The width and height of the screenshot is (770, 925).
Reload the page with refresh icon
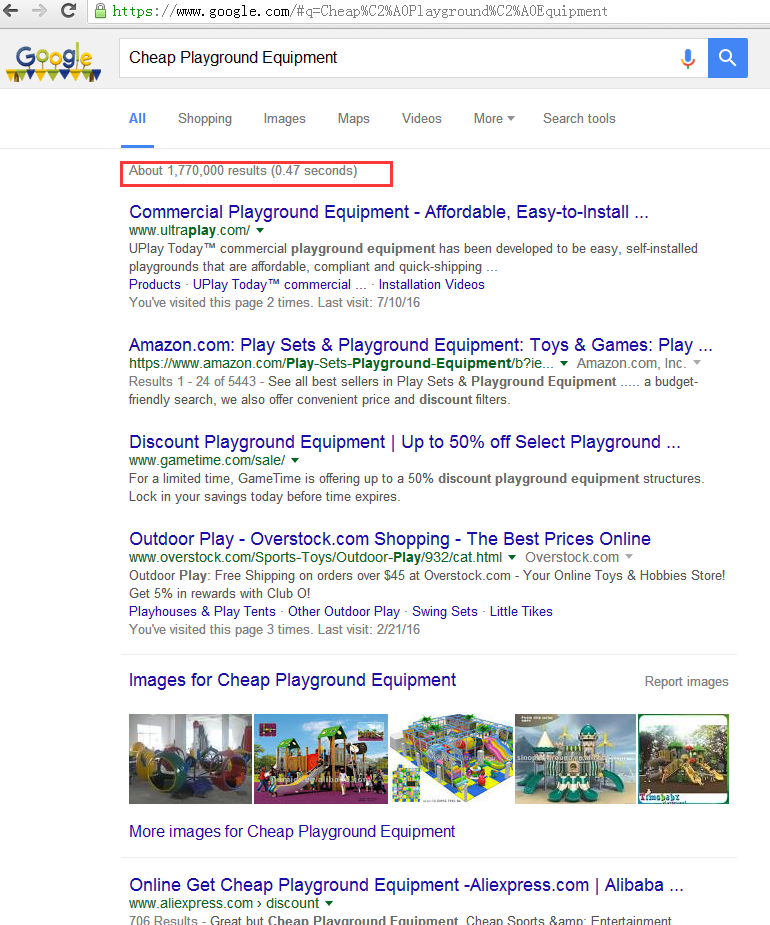point(68,10)
